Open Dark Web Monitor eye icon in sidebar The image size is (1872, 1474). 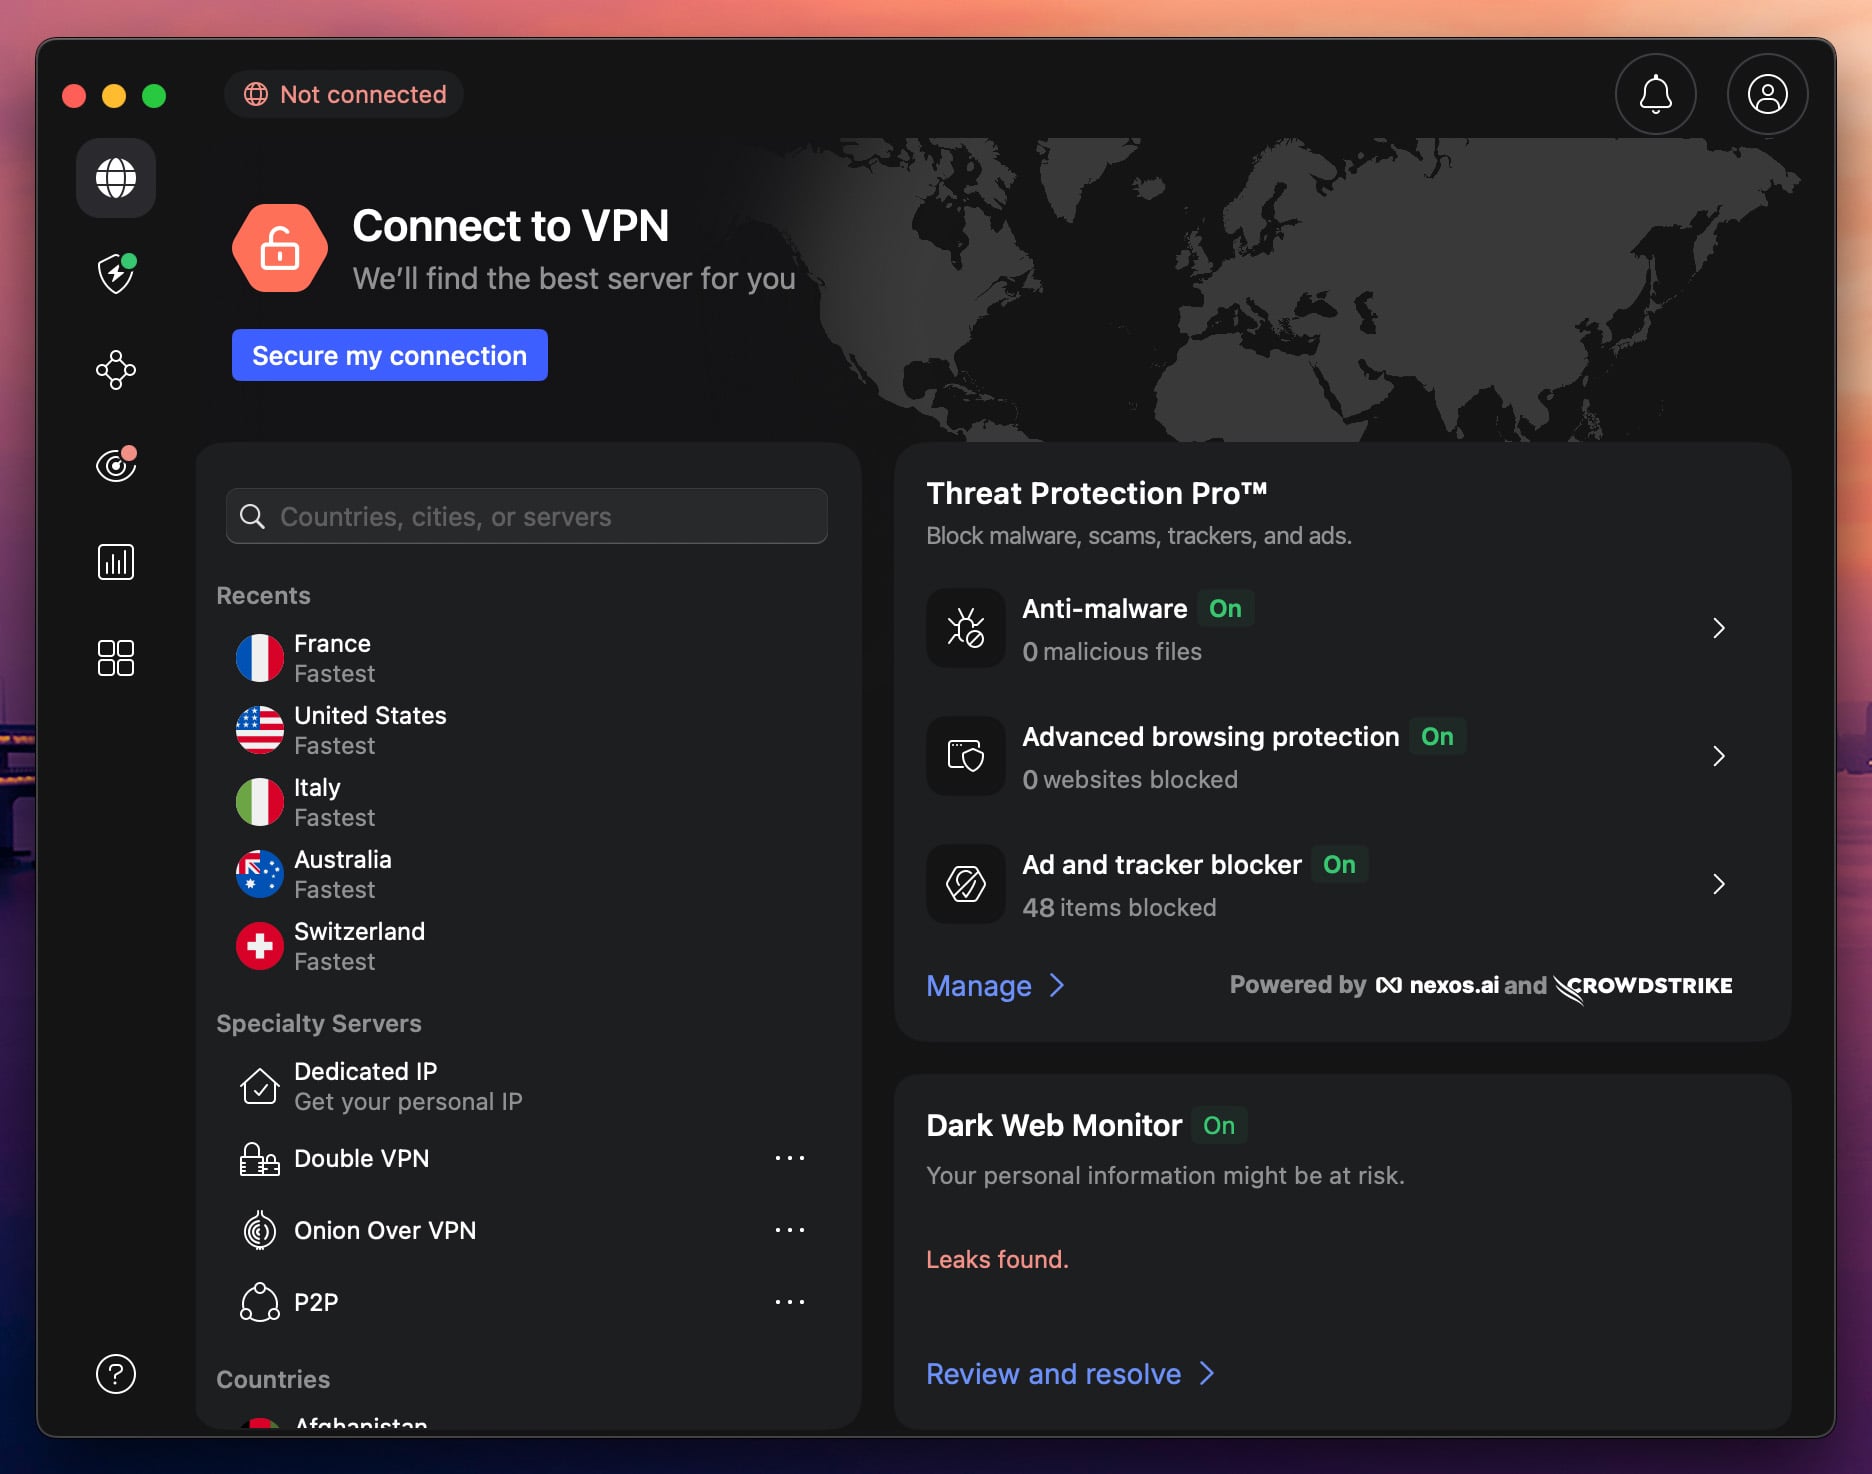115,464
